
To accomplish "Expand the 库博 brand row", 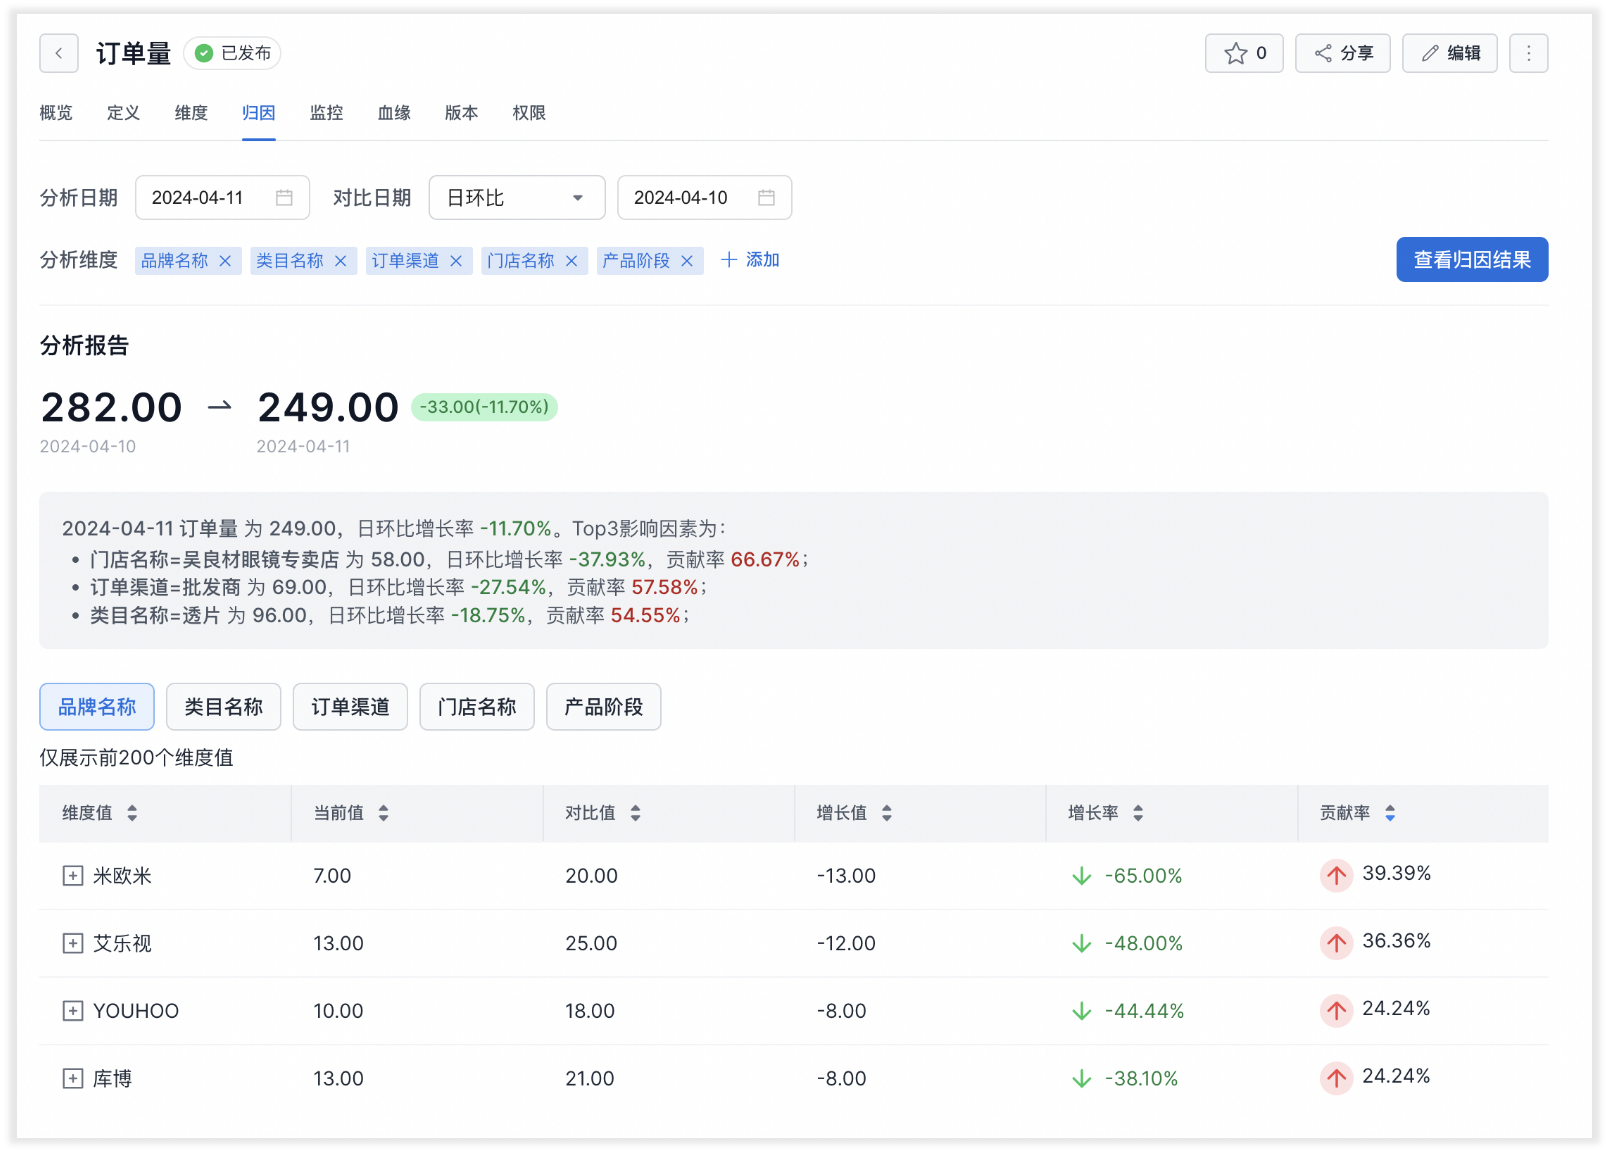I will (x=73, y=1079).
